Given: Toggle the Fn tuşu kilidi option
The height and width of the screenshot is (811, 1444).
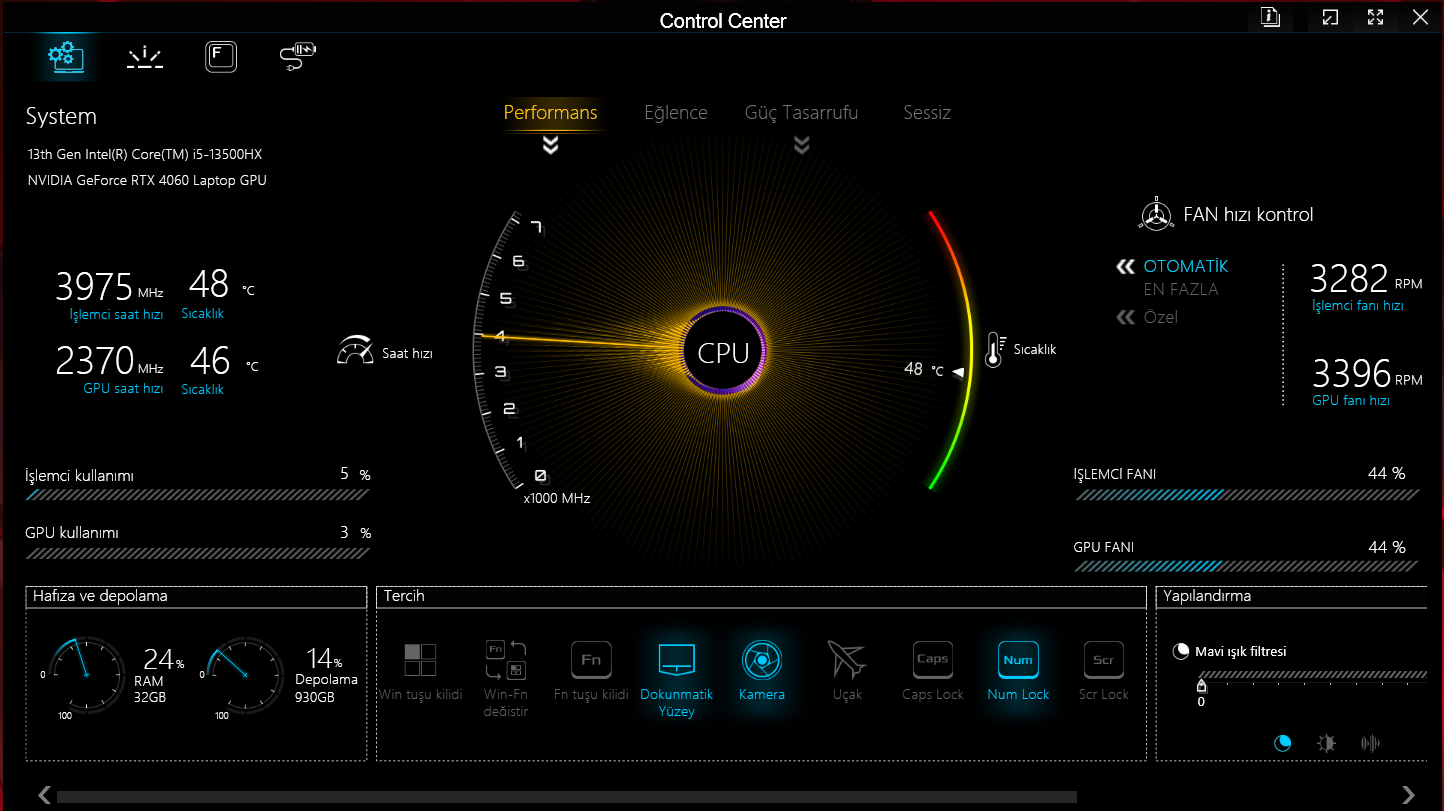Looking at the screenshot, I should point(591,671).
